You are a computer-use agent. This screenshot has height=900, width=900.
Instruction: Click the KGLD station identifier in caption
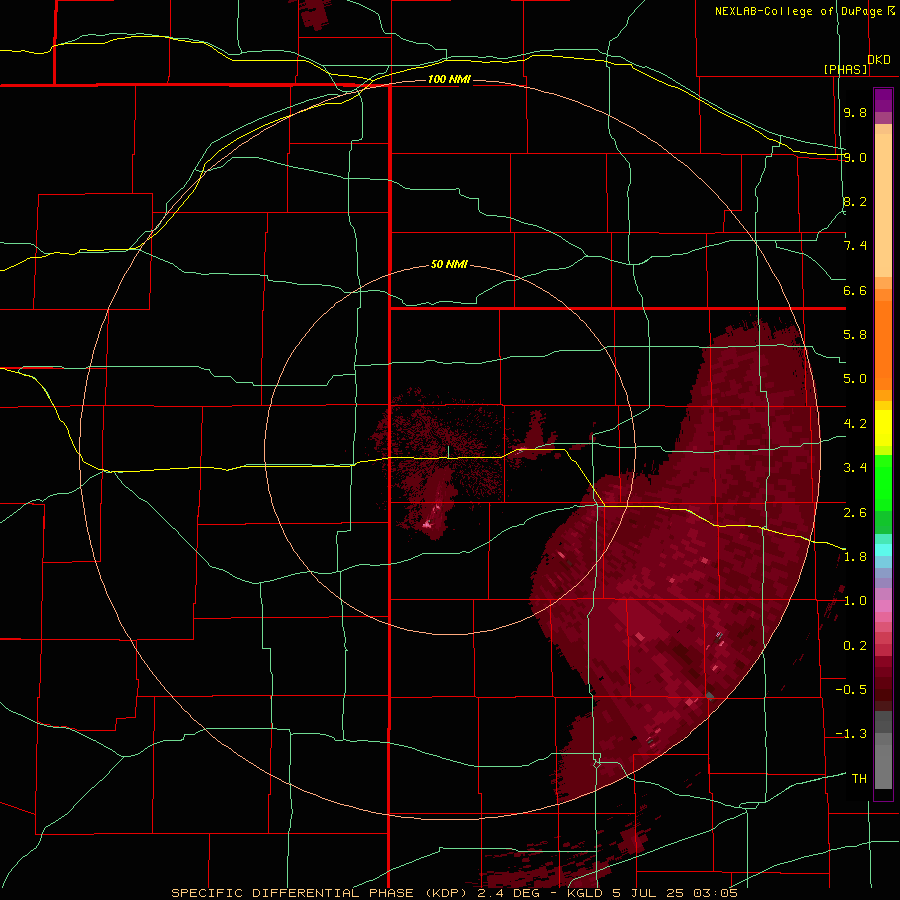pyautogui.click(x=586, y=893)
